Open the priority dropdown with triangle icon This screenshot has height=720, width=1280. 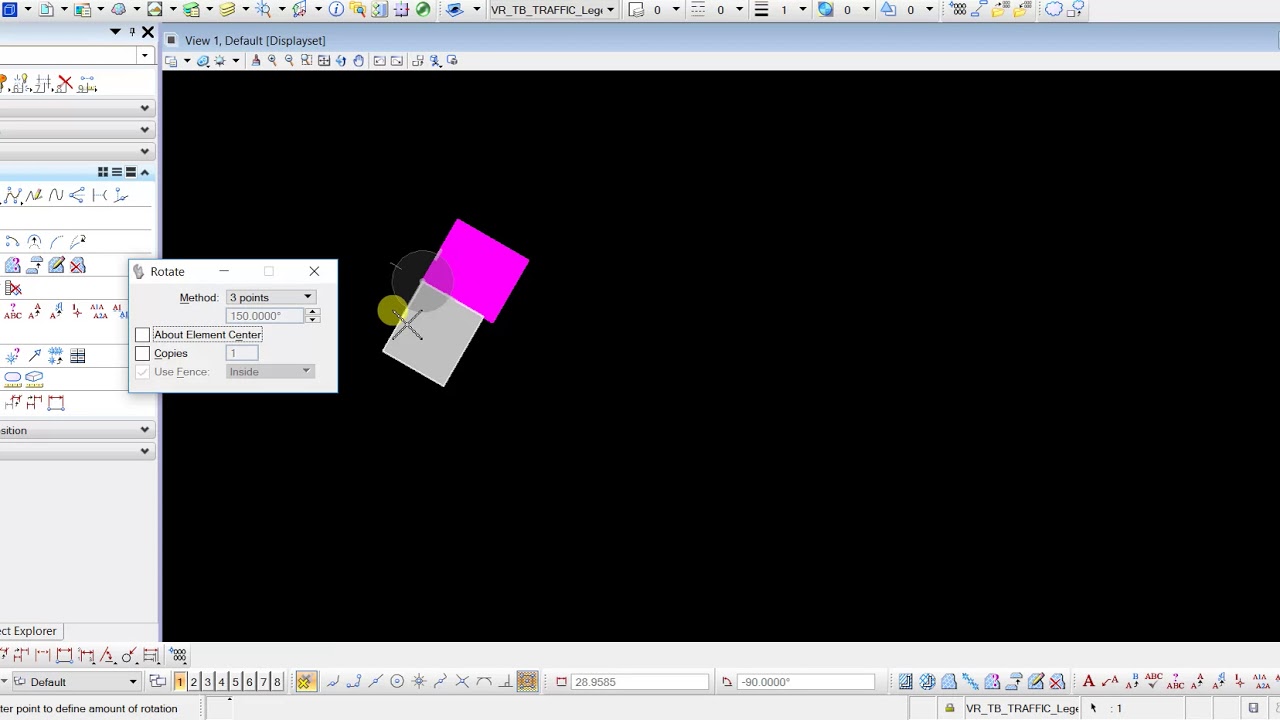(929, 10)
